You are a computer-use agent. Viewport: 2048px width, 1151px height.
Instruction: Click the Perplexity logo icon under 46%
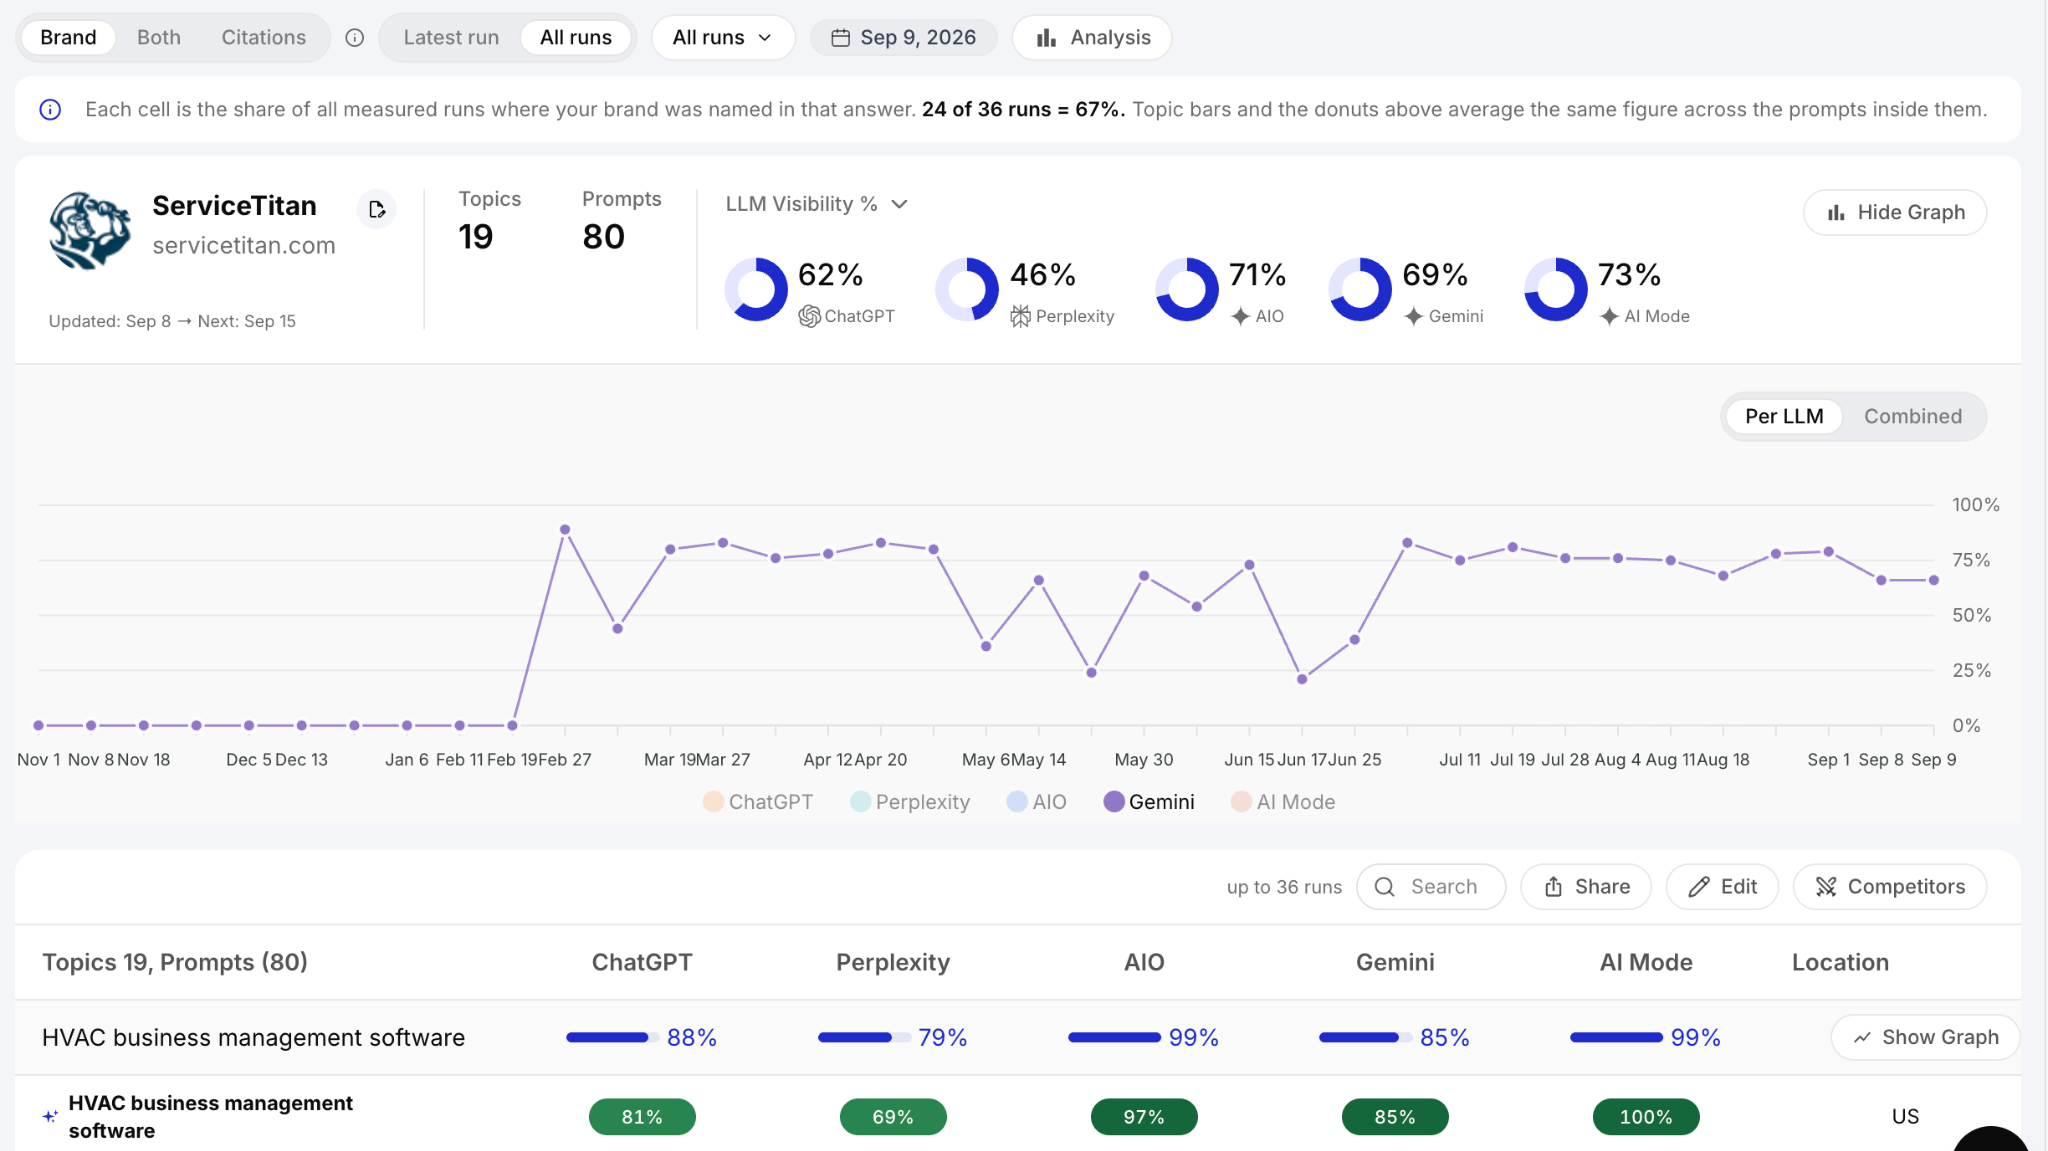click(x=1020, y=316)
